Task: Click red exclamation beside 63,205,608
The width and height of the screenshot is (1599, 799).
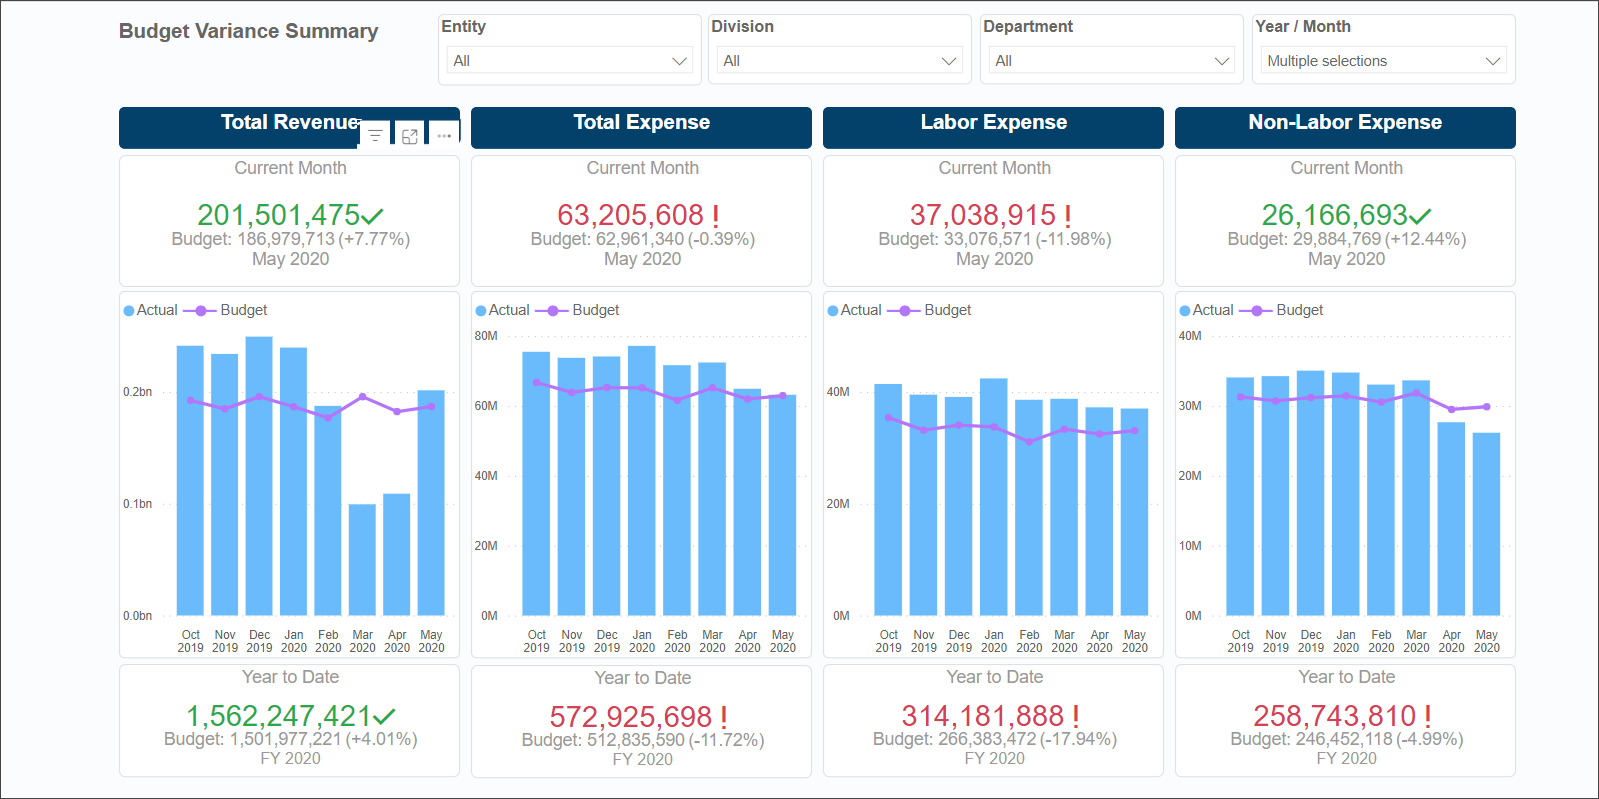Action: click(715, 216)
